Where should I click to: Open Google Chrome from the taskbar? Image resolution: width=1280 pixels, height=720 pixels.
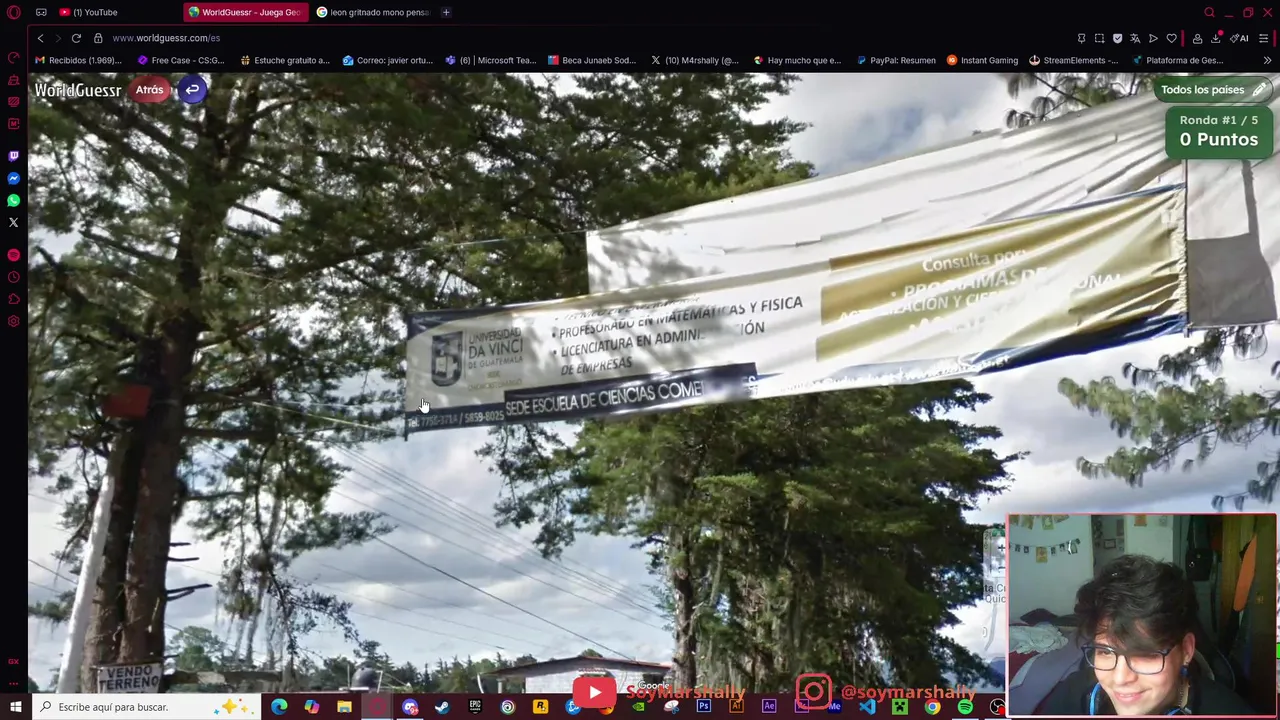[932, 707]
